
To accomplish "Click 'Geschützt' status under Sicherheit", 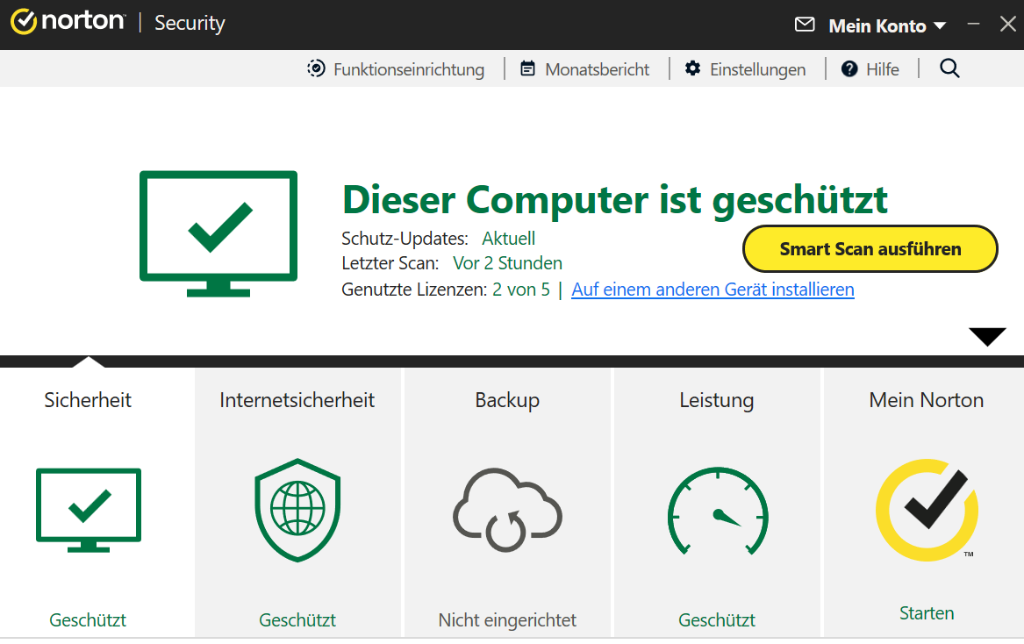I will pos(88,620).
